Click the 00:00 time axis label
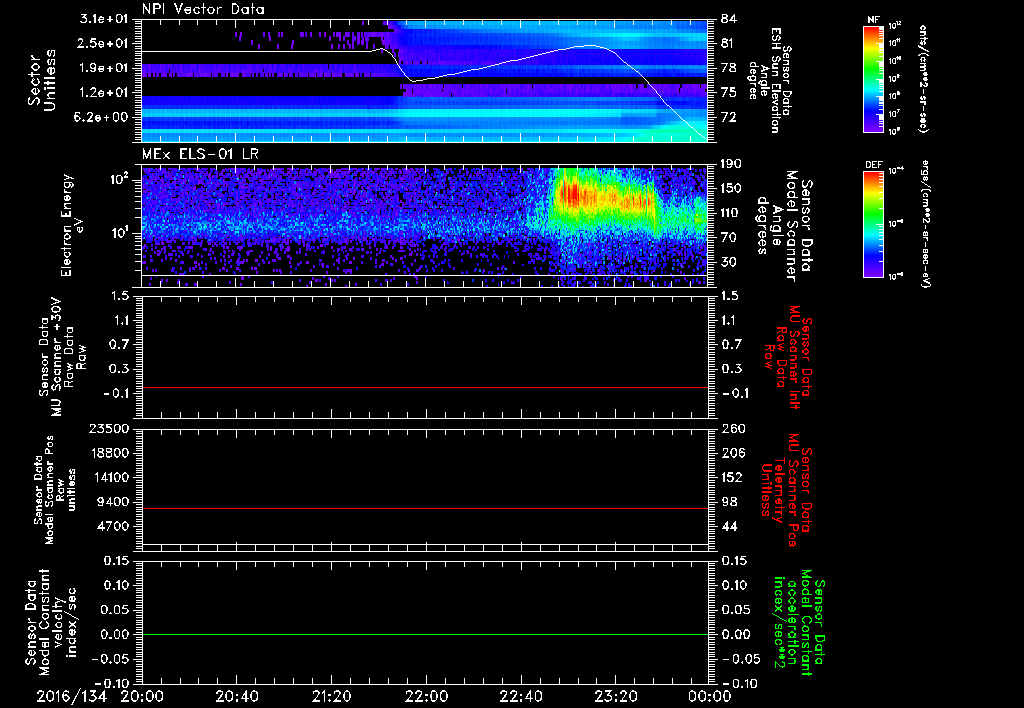Viewport: 1024px width, 708px height. coord(710,696)
